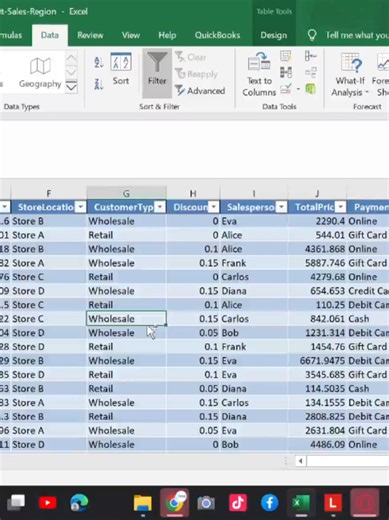Open the red L app on taskbar

333,503
